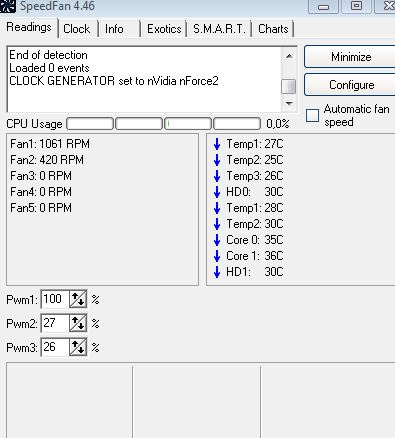
Task: Click the Pwm3 spinner arrows
Action: (x=78, y=347)
